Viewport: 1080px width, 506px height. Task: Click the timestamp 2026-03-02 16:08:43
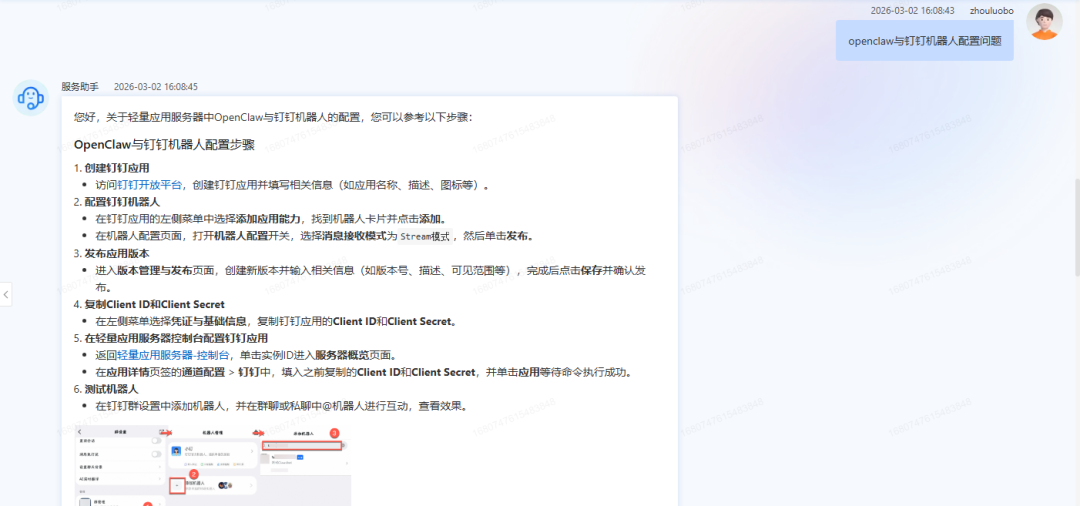912,10
